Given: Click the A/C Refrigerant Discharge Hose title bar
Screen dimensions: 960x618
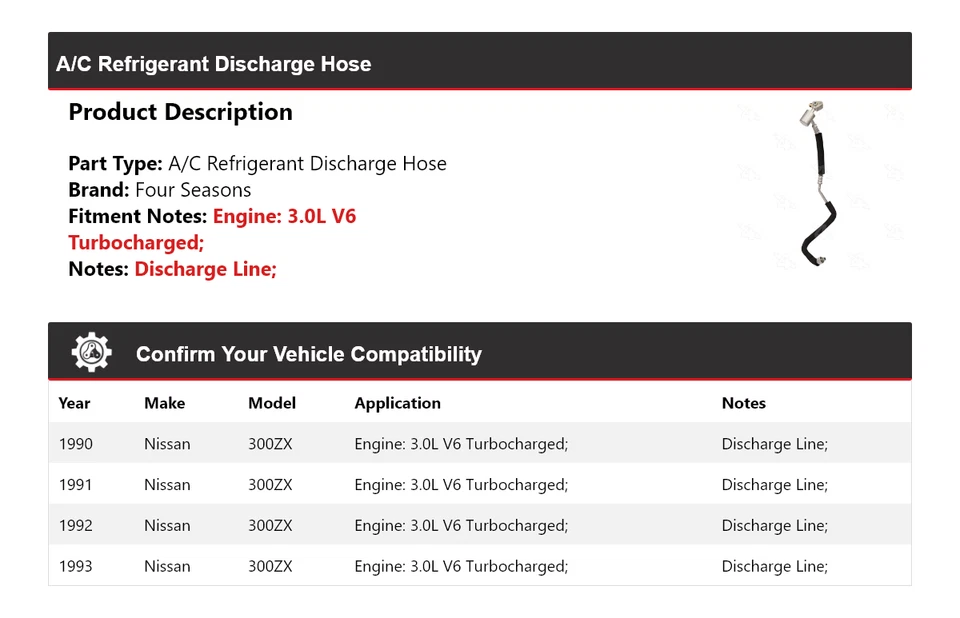Looking at the screenshot, I should click(479, 64).
